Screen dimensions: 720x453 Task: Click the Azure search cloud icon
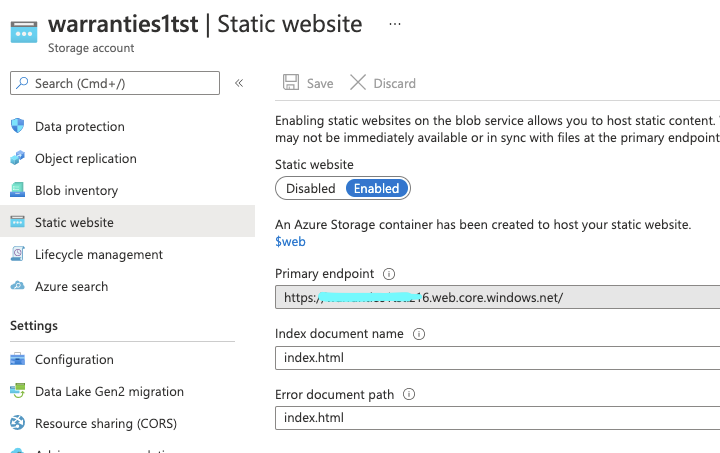(x=17, y=286)
